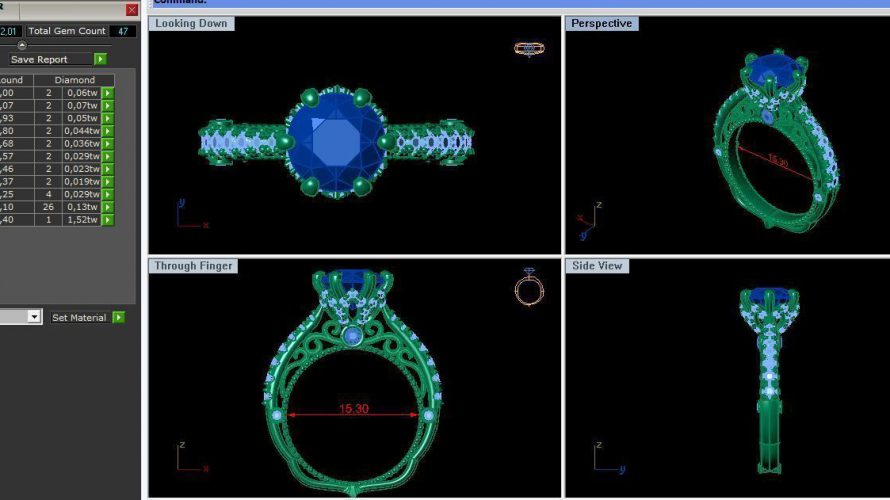The image size is (890, 500).
Task: Click green arrow in the 0,13tw row
Action: pos(108,207)
